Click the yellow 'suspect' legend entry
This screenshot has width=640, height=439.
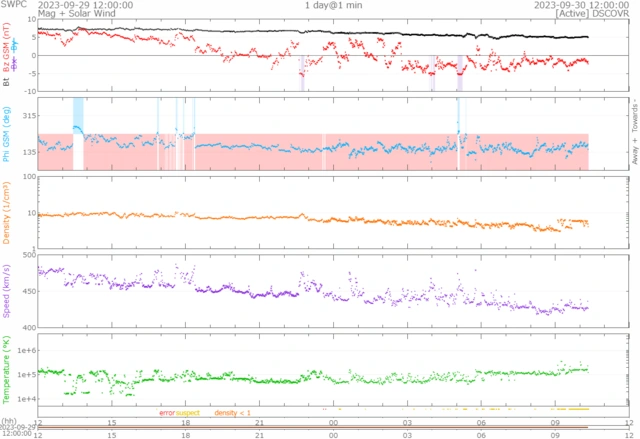click(188, 412)
